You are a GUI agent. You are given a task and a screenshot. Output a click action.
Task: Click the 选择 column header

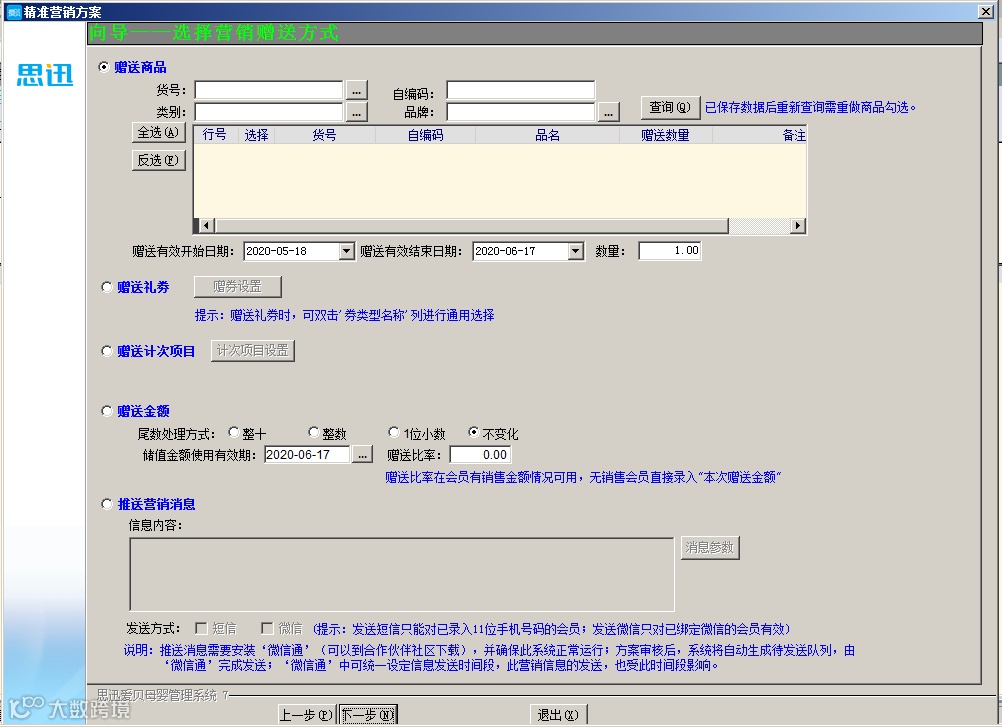tap(256, 135)
